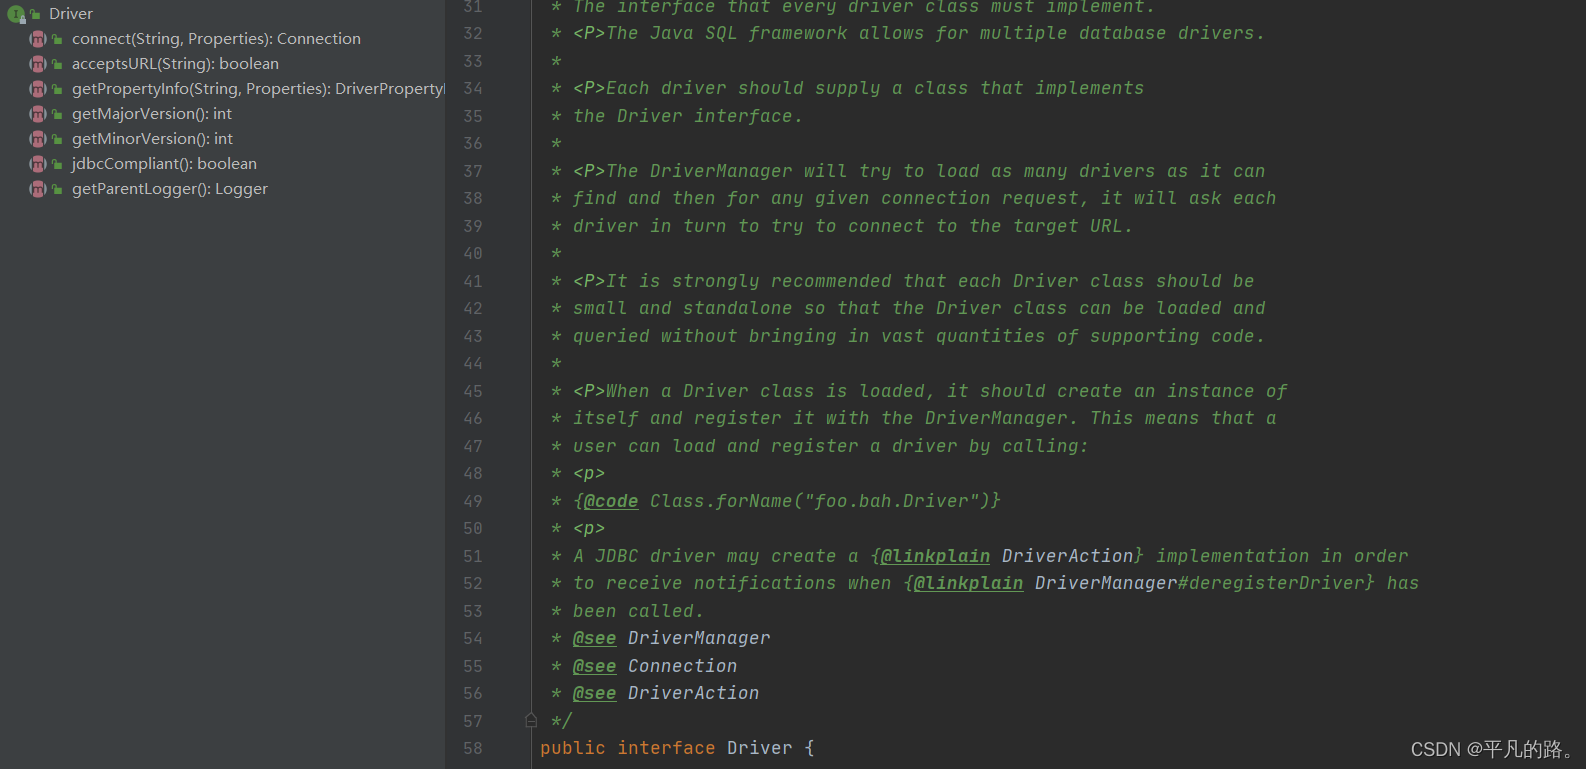This screenshot has height=769, width=1586.
Task: Click method icon of getPropertyInfo
Action: pos(38,89)
